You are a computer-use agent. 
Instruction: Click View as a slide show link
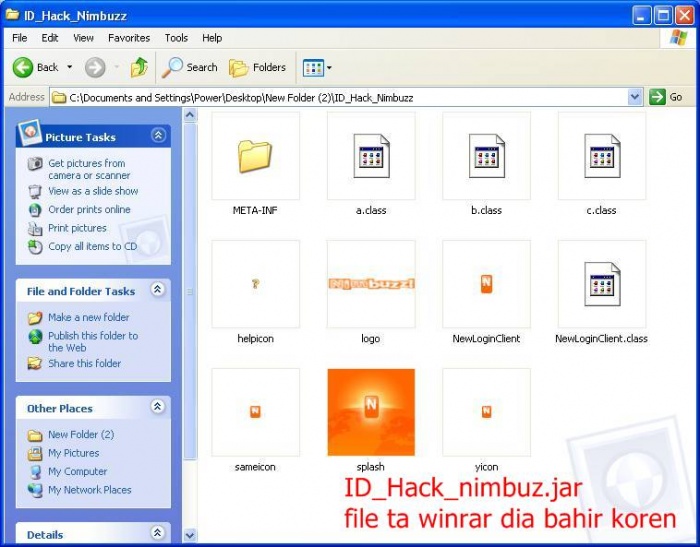[x=93, y=191]
